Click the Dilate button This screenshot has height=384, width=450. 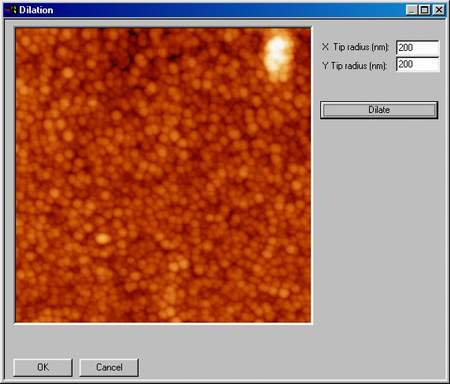379,110
